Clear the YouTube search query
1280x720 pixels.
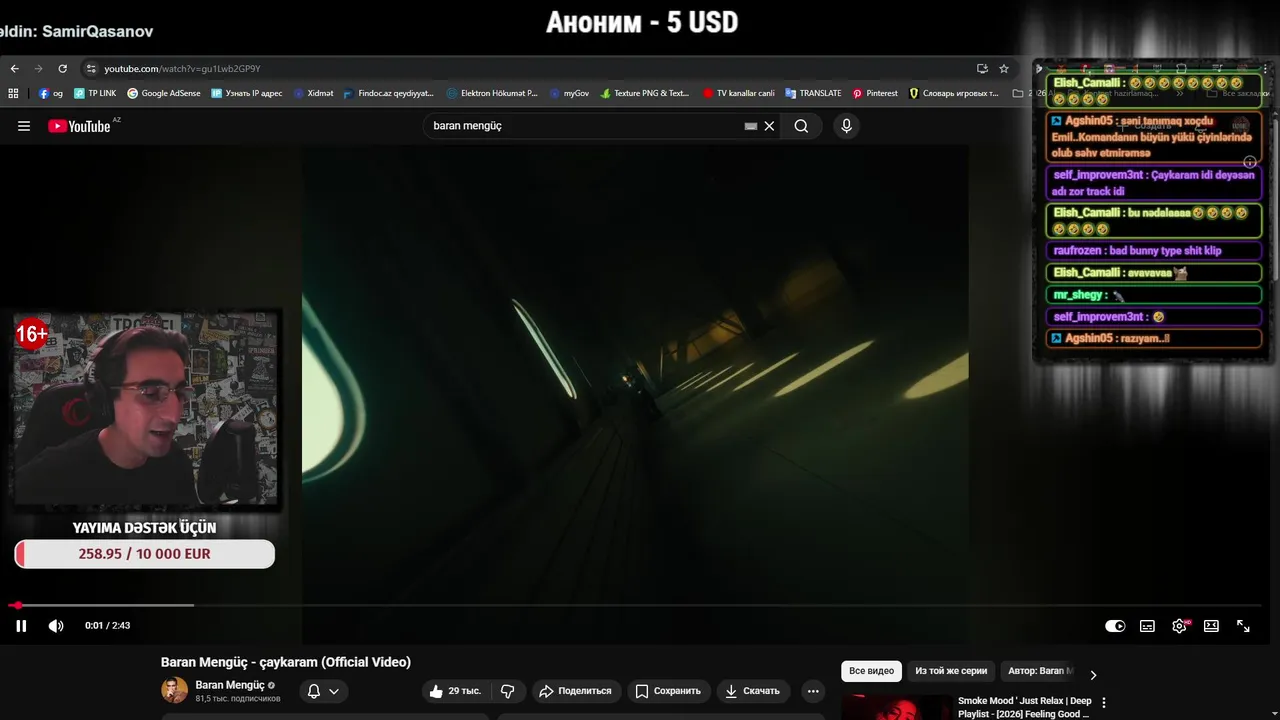[x=769, y=126]
